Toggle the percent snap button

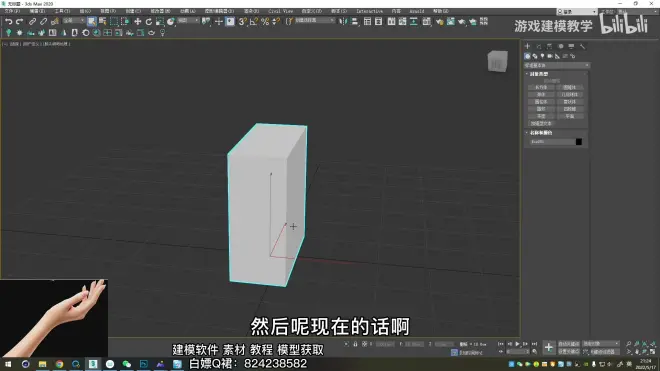[265, 21]
